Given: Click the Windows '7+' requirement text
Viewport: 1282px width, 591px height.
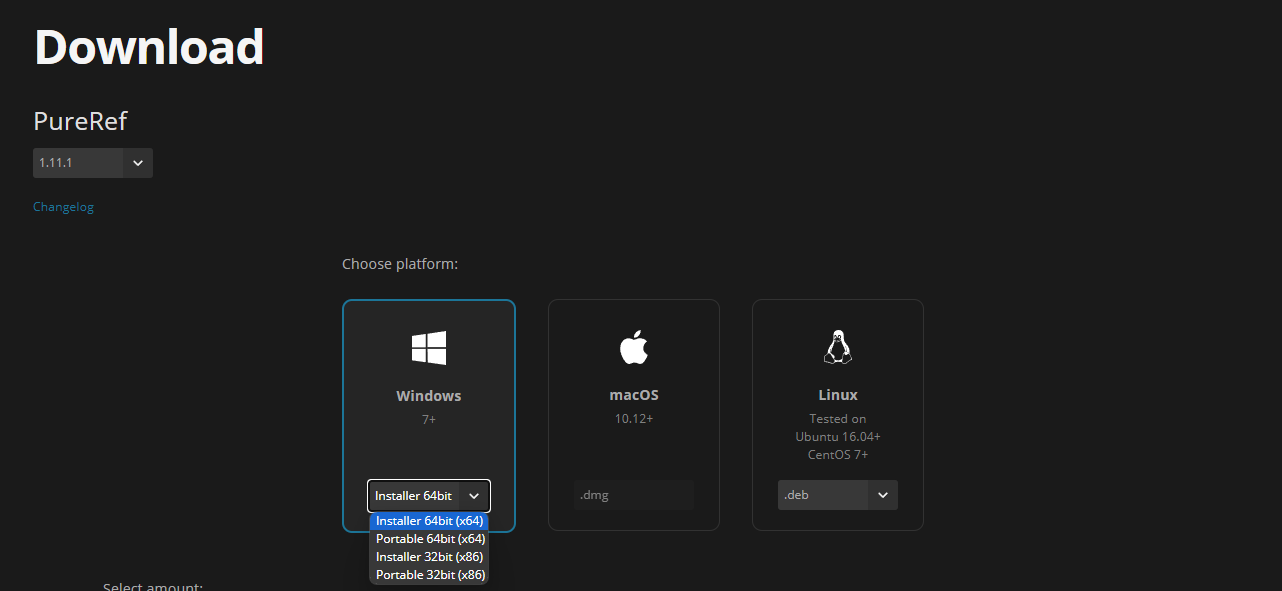Looking at the screenshot, I should pos(429,419).
